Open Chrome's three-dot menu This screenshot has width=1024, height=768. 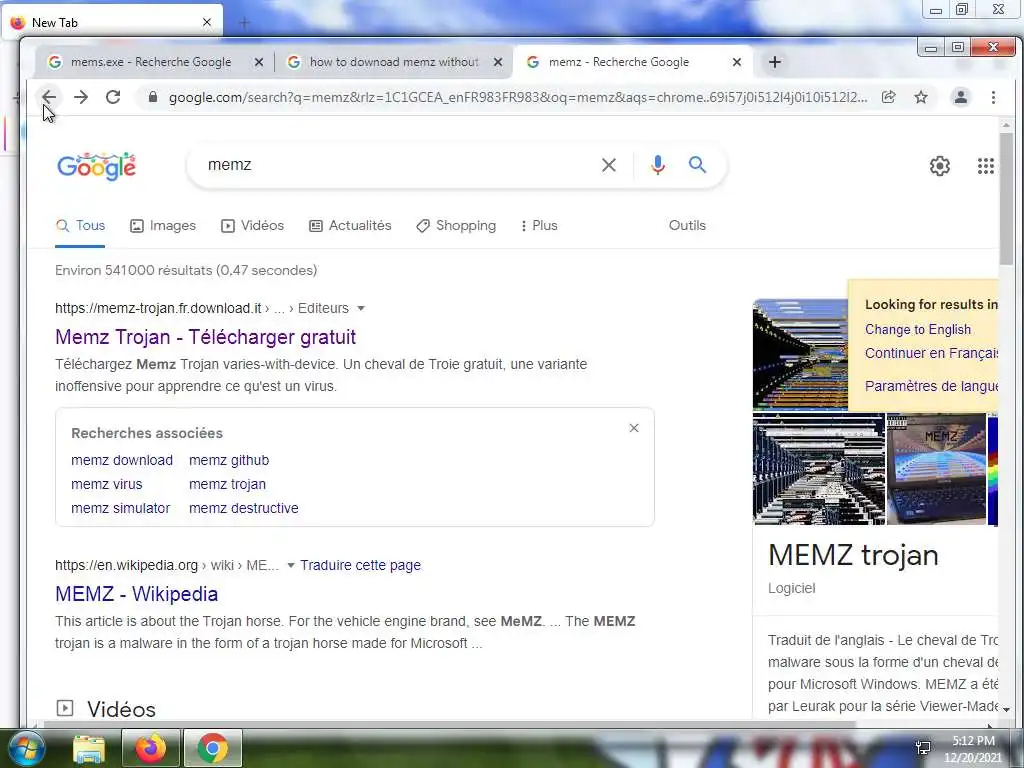pyautogui.click(x=993, y=97)
